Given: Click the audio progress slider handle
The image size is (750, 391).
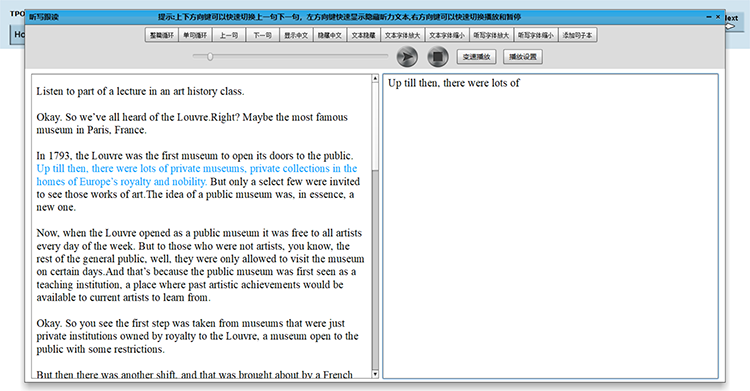Looking at the screenshot, I should pyautogui.click(x=210, y=56).
